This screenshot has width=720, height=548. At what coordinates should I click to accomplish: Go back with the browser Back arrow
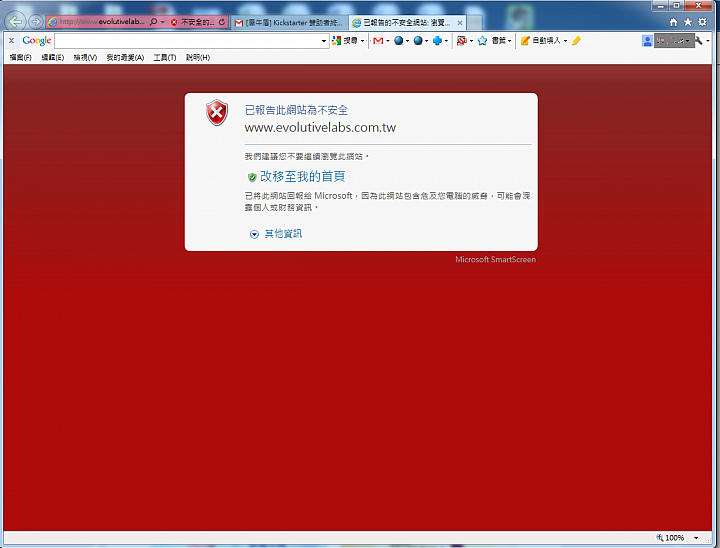pos(15,22)
